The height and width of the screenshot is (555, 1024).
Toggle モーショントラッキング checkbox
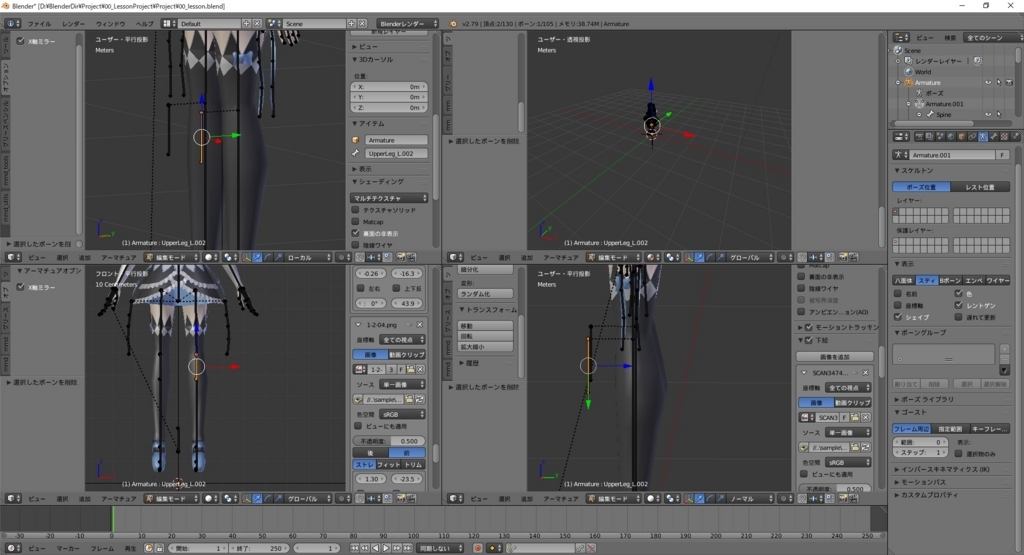pyautogui.click(x=808, y=328)
